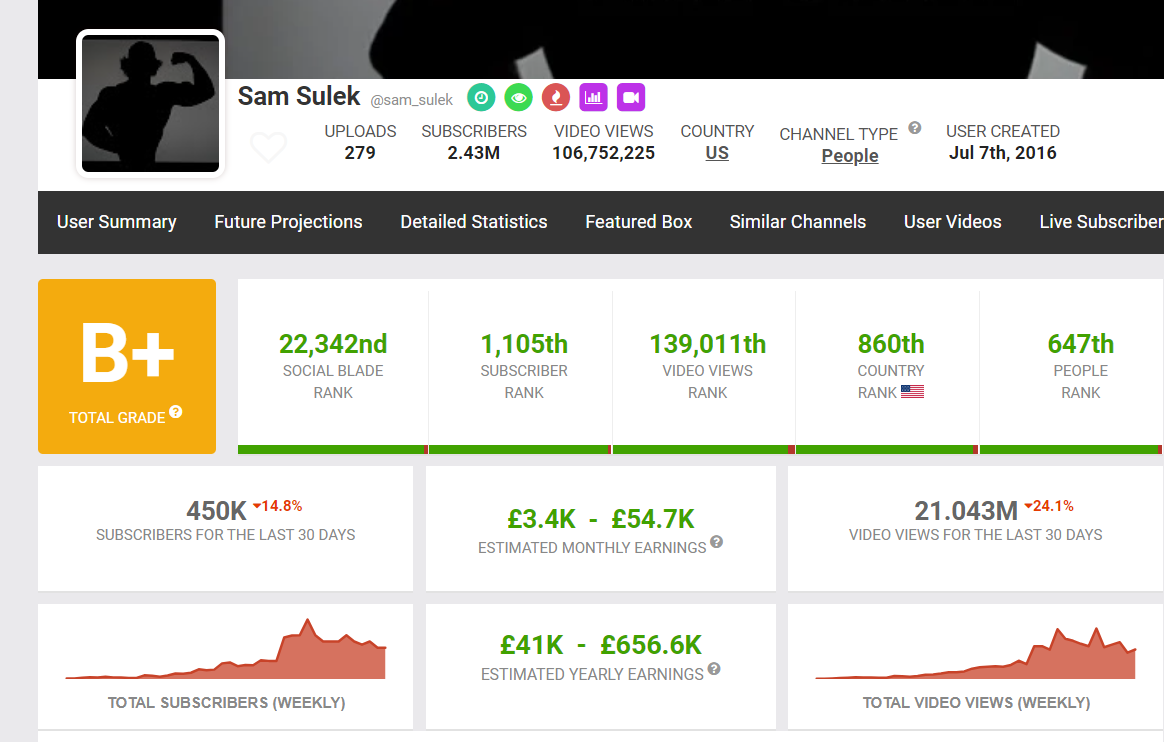The width and height of the screenshot is (1164, 742).
Task: Click the Sam Sulek channel name
Action: pyautogui.click(x=299, y=96)
